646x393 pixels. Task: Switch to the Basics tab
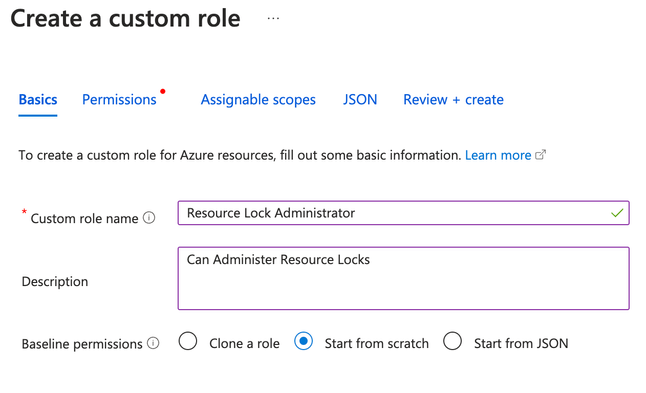[x=38, y=100]
